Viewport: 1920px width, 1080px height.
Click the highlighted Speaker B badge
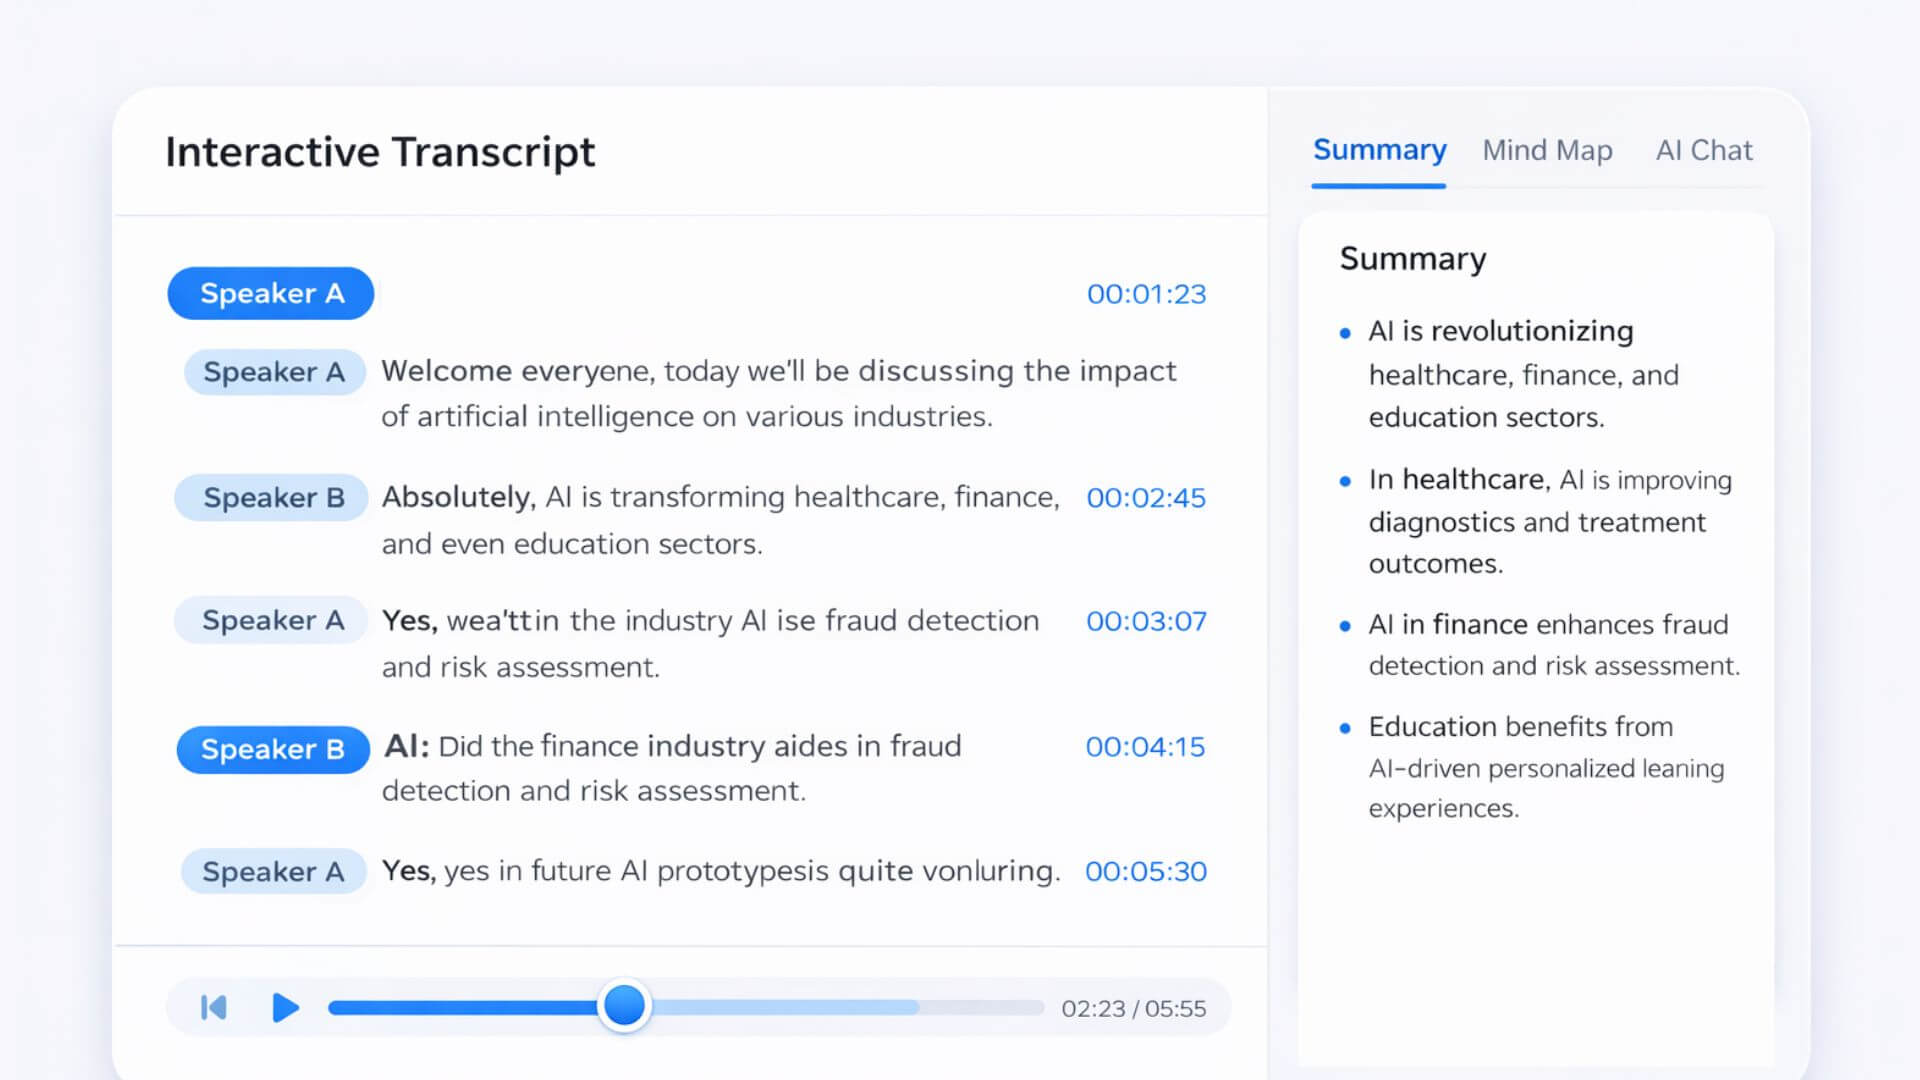272,749
